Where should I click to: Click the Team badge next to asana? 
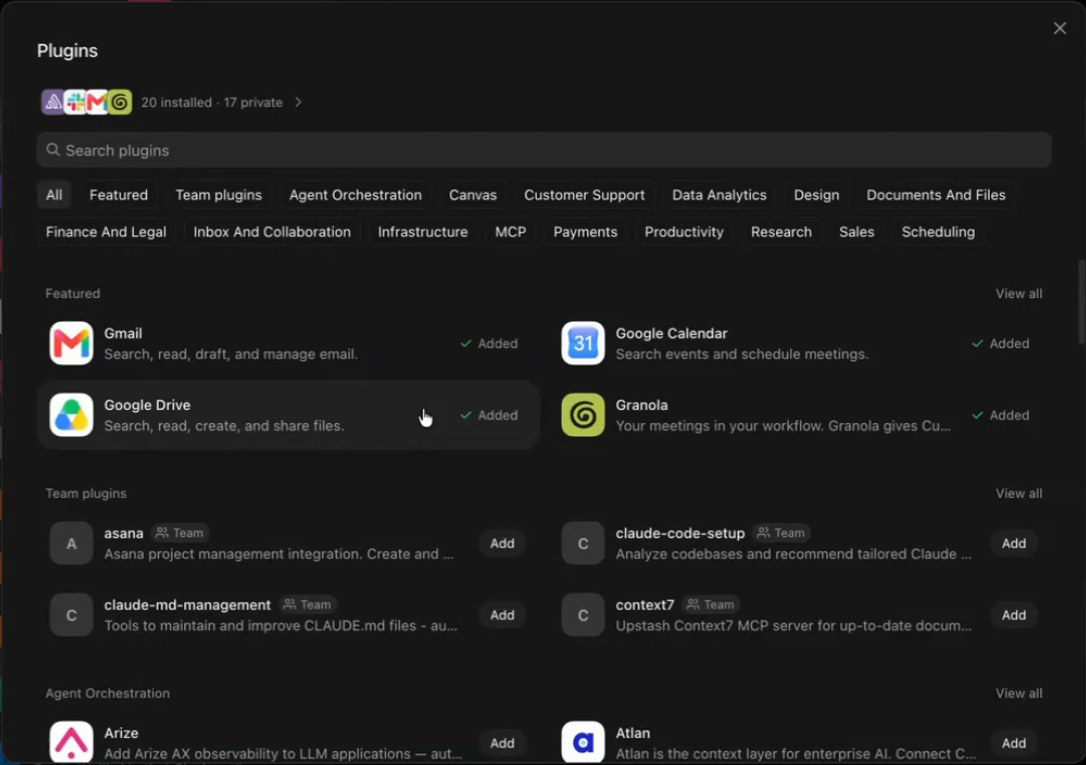click(180, 533)
